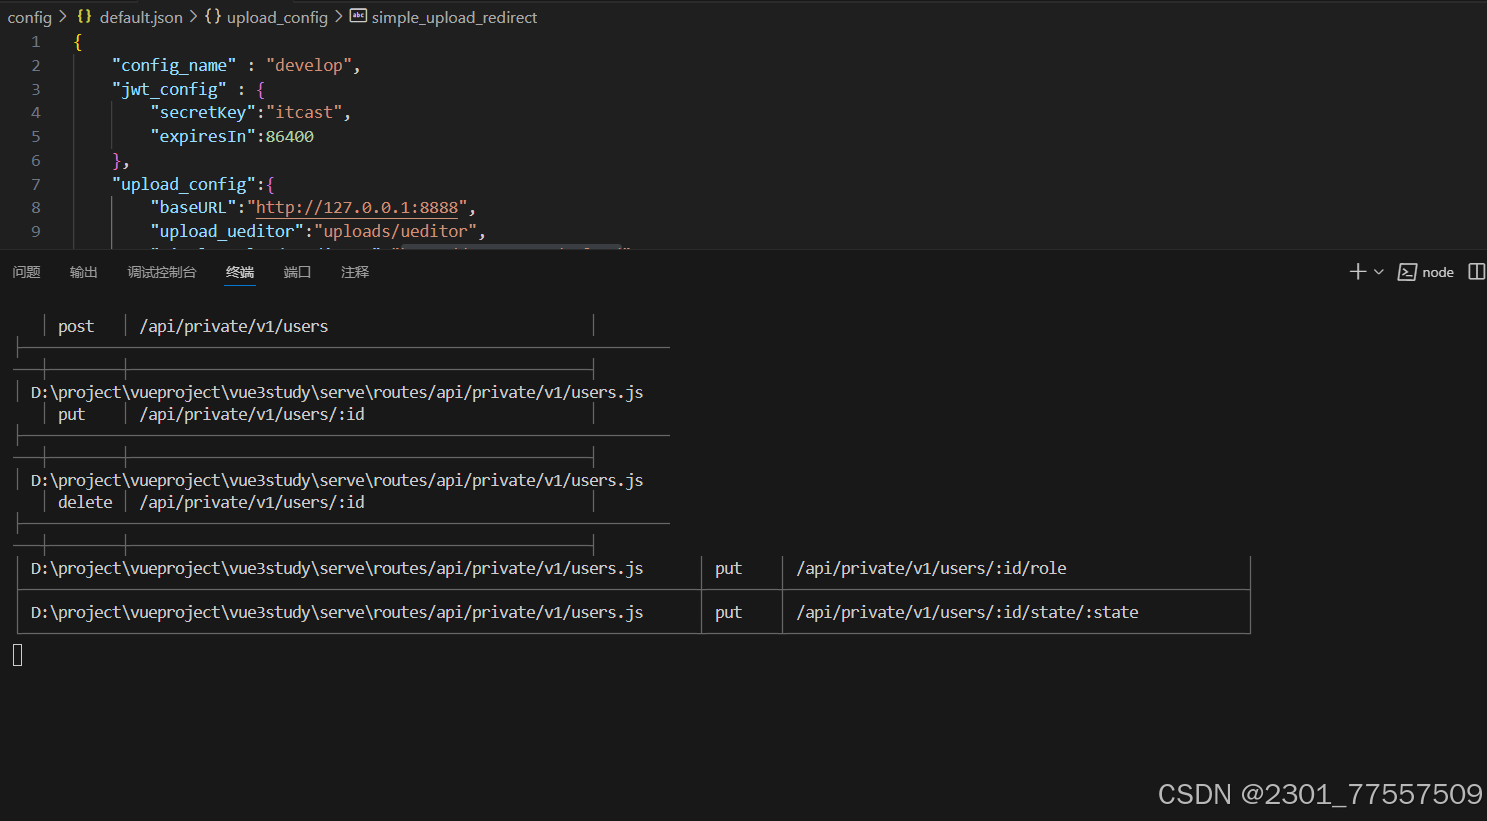Click line number 5 in the gutter

35,136
